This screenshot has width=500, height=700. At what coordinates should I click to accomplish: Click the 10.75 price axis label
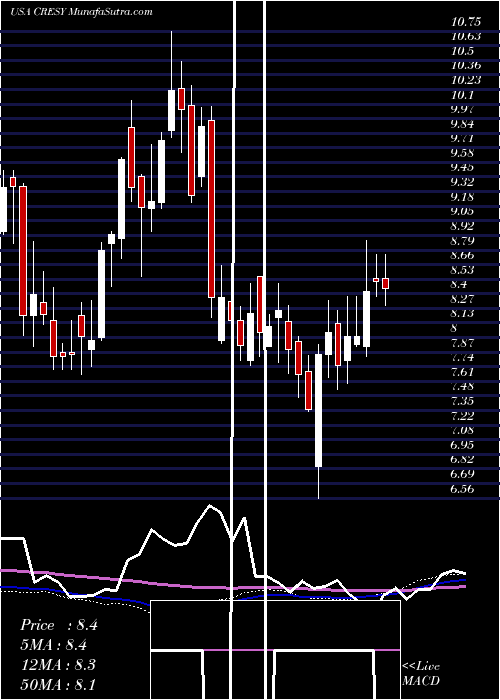click(x=466, y=22)
